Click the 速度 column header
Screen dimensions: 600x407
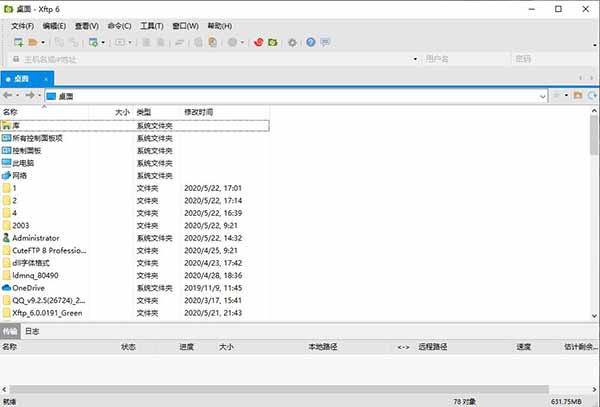pyautogui.click(x=523, y=347)
